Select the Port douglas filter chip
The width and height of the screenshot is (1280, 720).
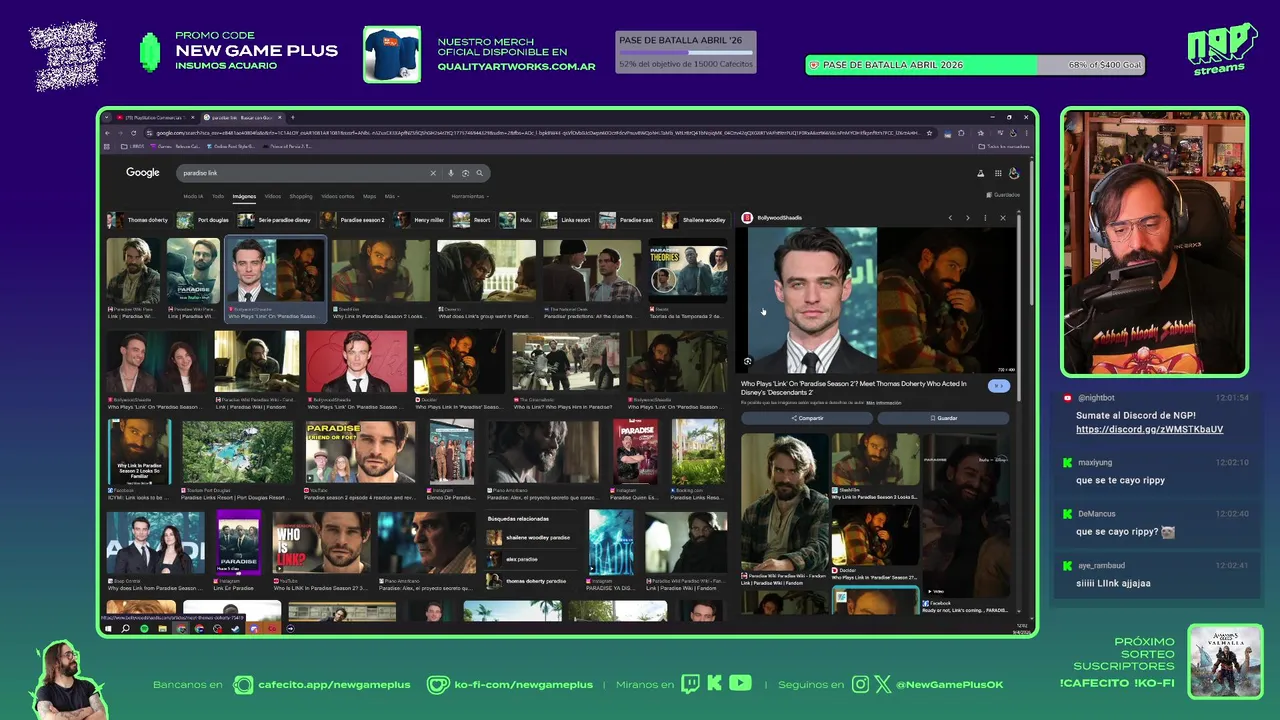pos(203,219)
